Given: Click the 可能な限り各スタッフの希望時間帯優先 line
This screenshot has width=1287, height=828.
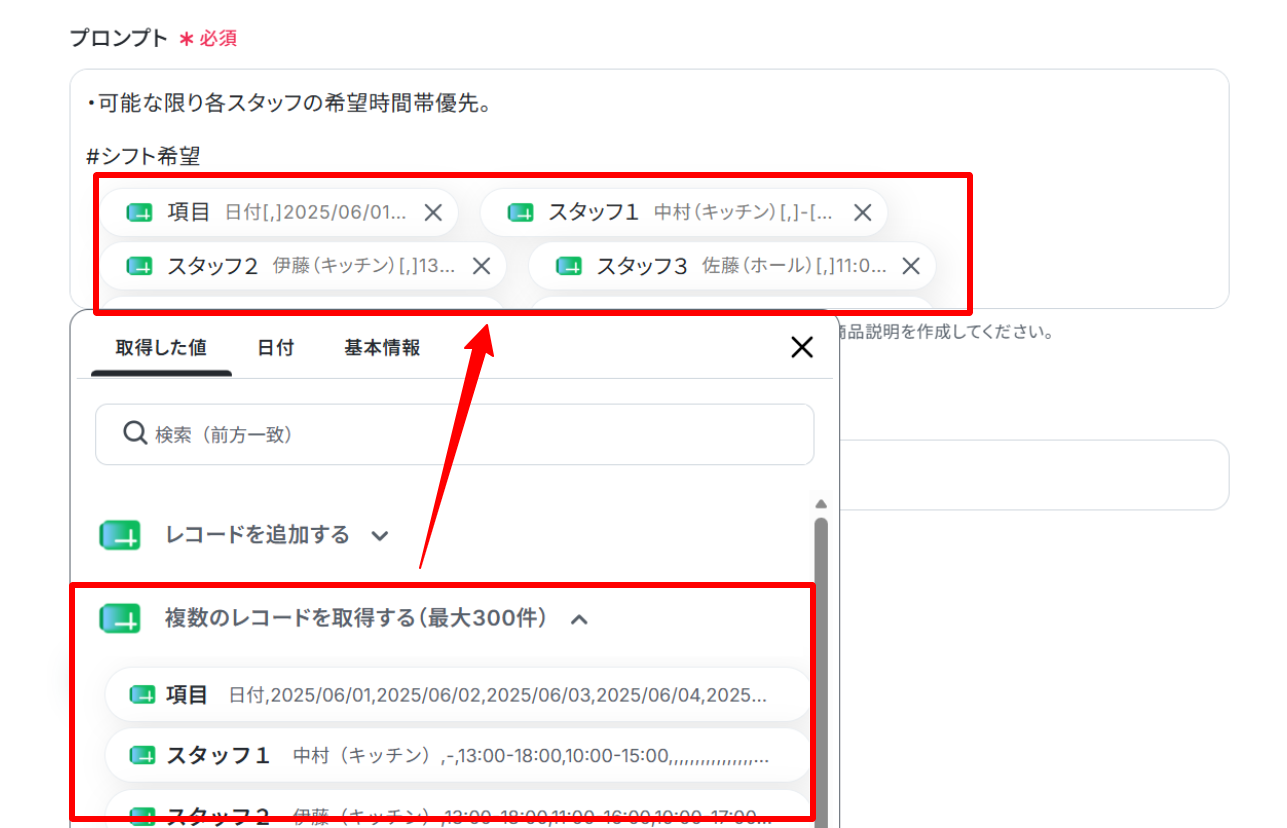Looking at the screenshot, I should 289,103.
